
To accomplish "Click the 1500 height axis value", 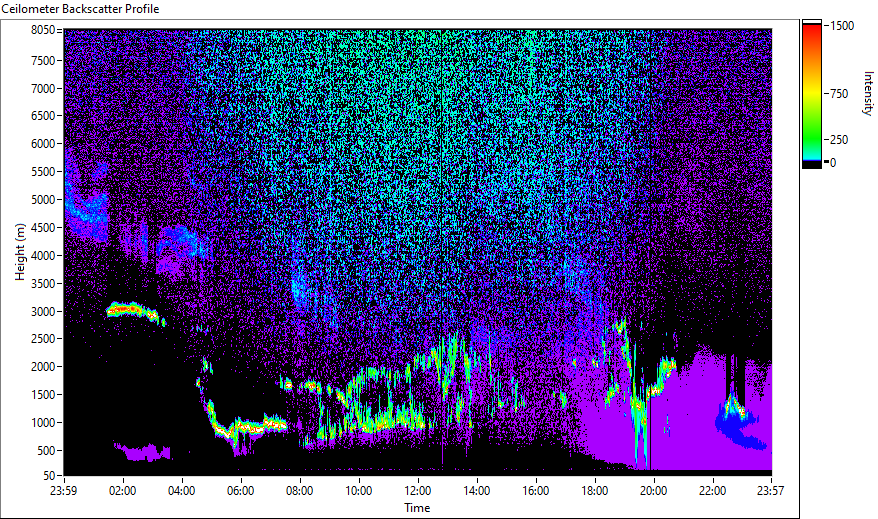I will (x=43, y=395).
